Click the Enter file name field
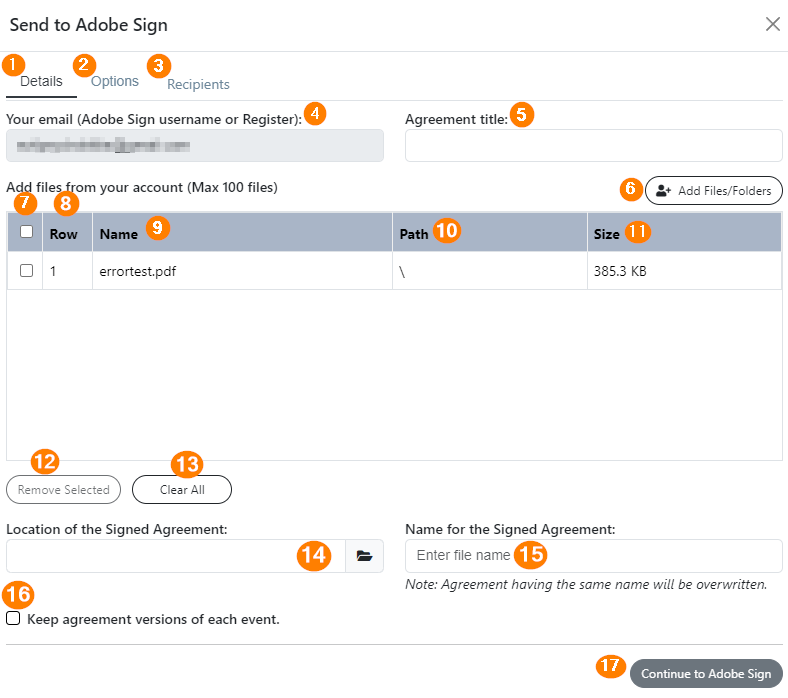 click(594, 556)
